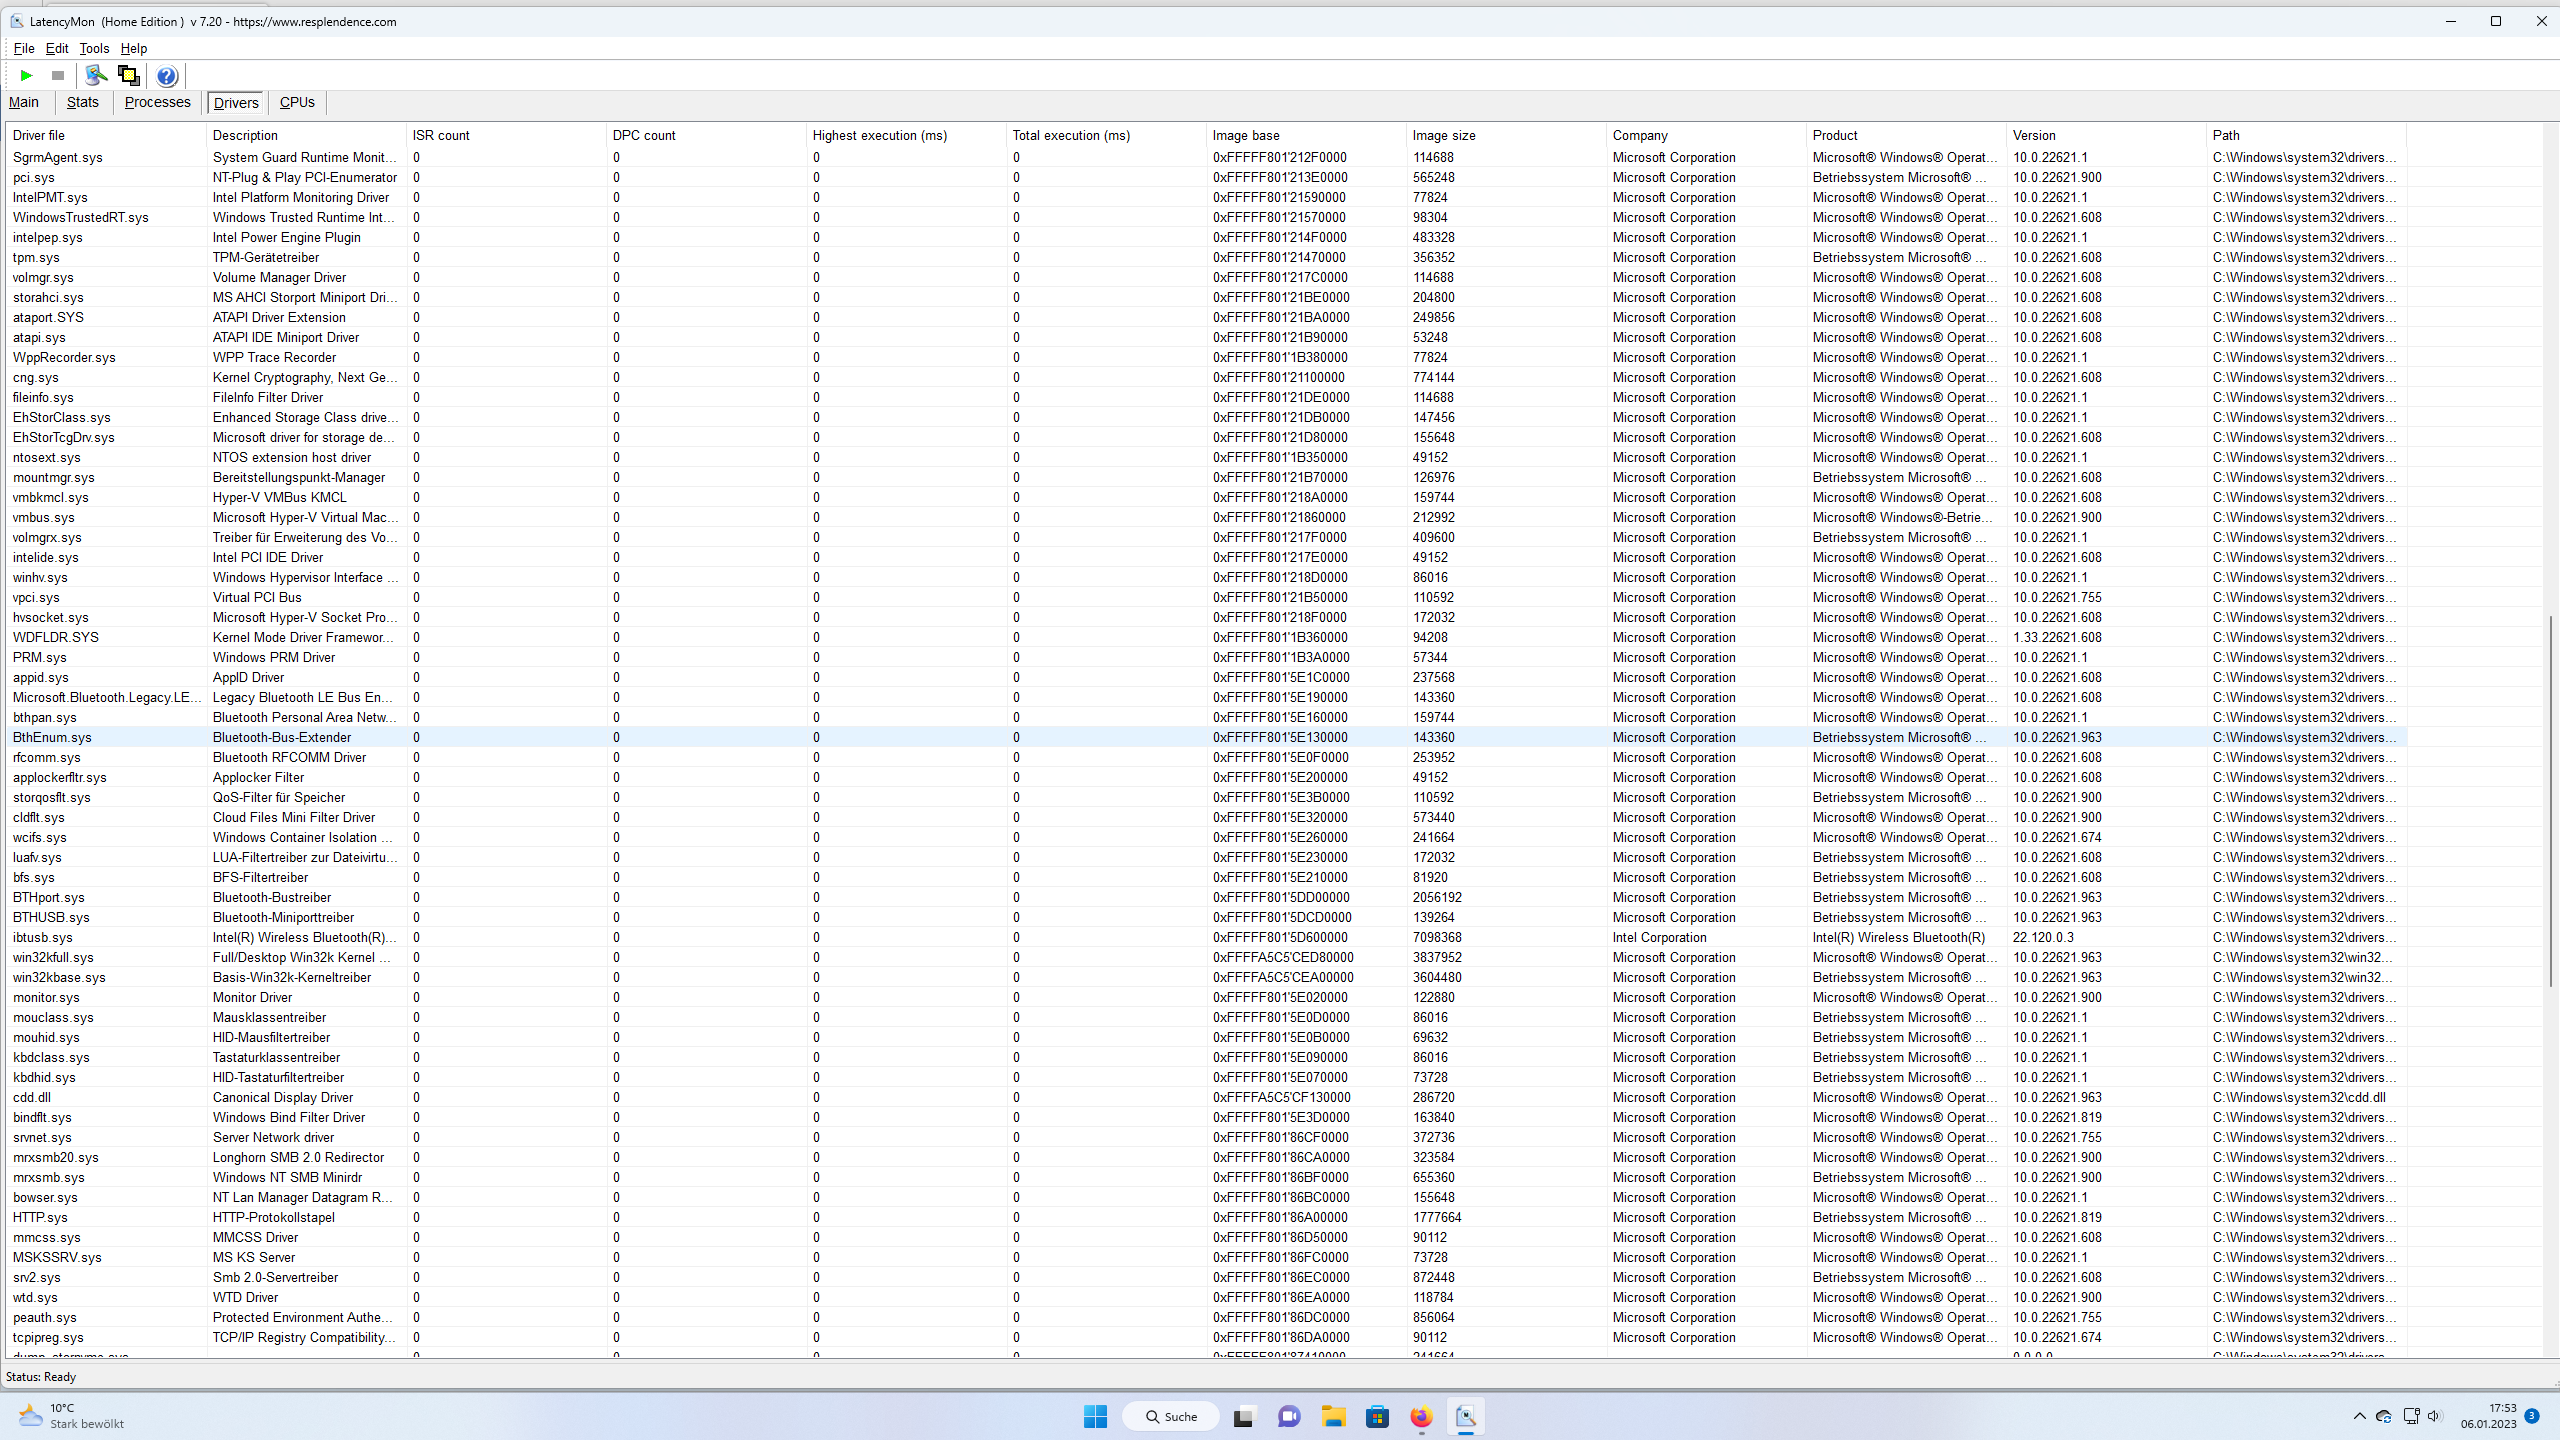Select the ibtusb.sys driver row
Screen dimensions: 2560x1440
tap(43, 937)
